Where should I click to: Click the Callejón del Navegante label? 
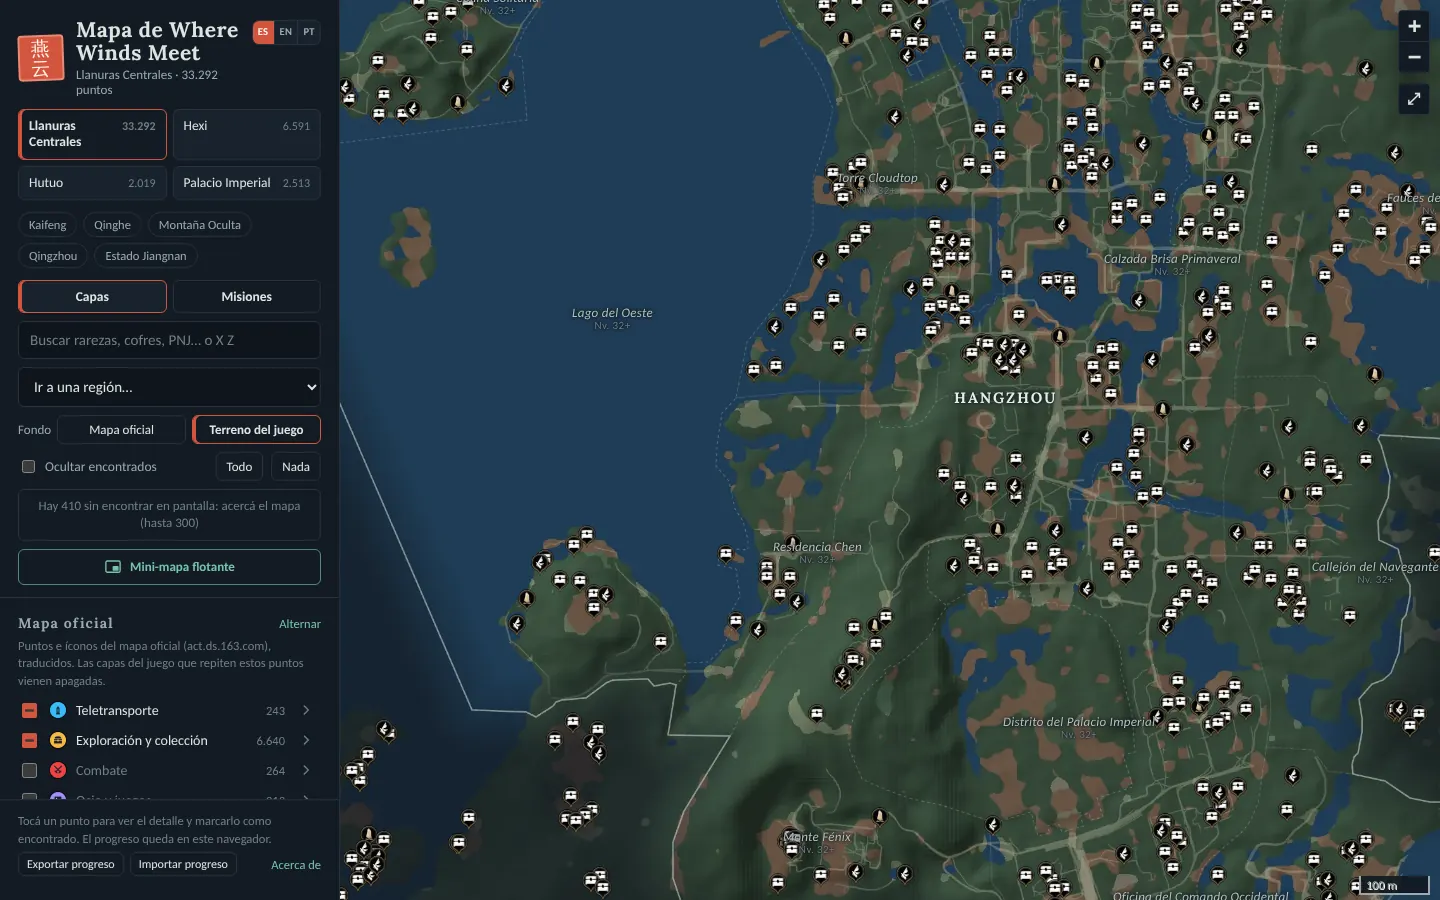click(x=1375, y=567)
